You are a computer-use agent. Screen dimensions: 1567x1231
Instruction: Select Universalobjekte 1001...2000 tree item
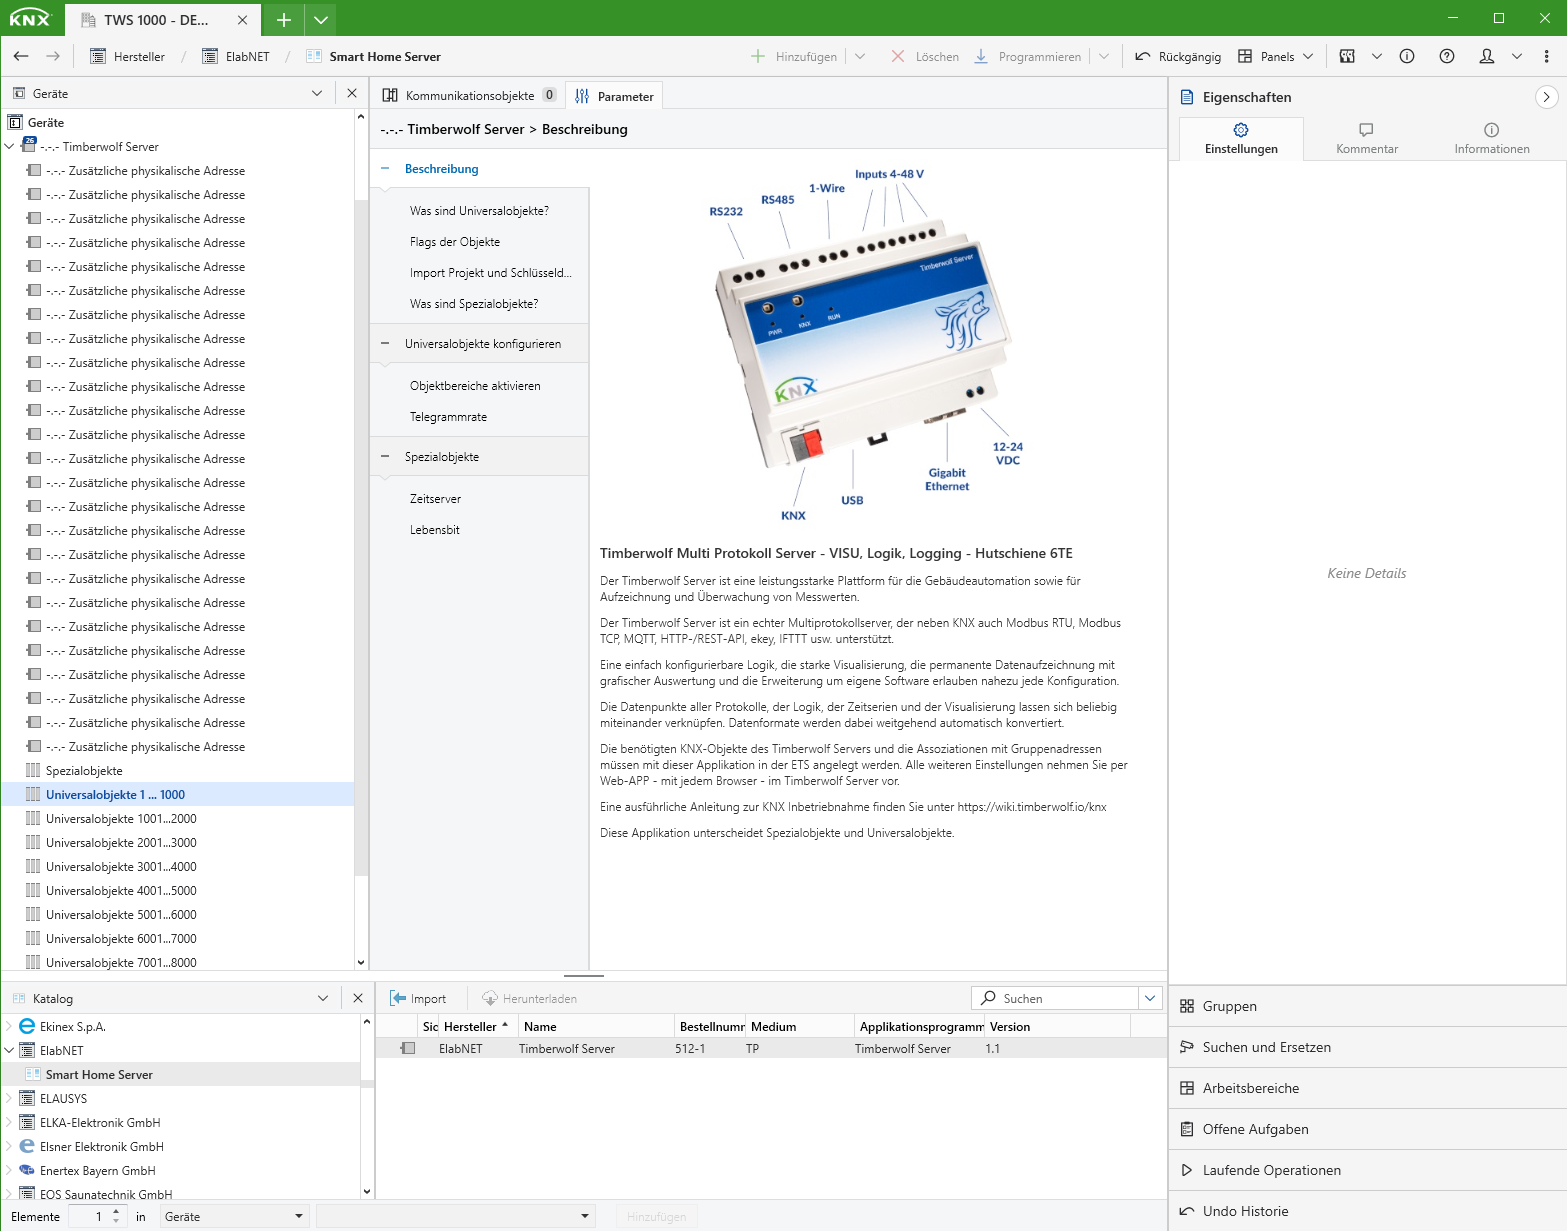[x=121, y=819]
